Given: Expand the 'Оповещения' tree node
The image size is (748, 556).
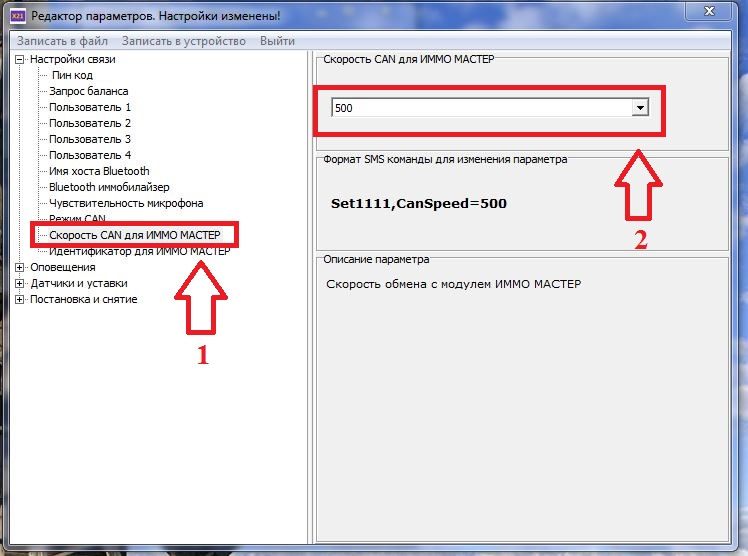Looking at the screenshot, I should [19, 268].
